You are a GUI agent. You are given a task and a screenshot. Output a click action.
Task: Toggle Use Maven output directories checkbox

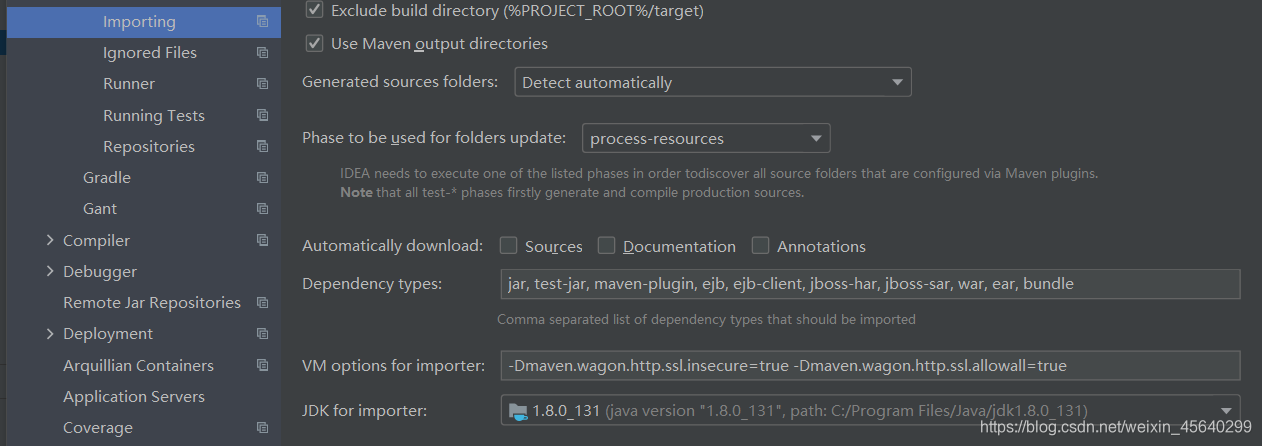click(314, 43)
